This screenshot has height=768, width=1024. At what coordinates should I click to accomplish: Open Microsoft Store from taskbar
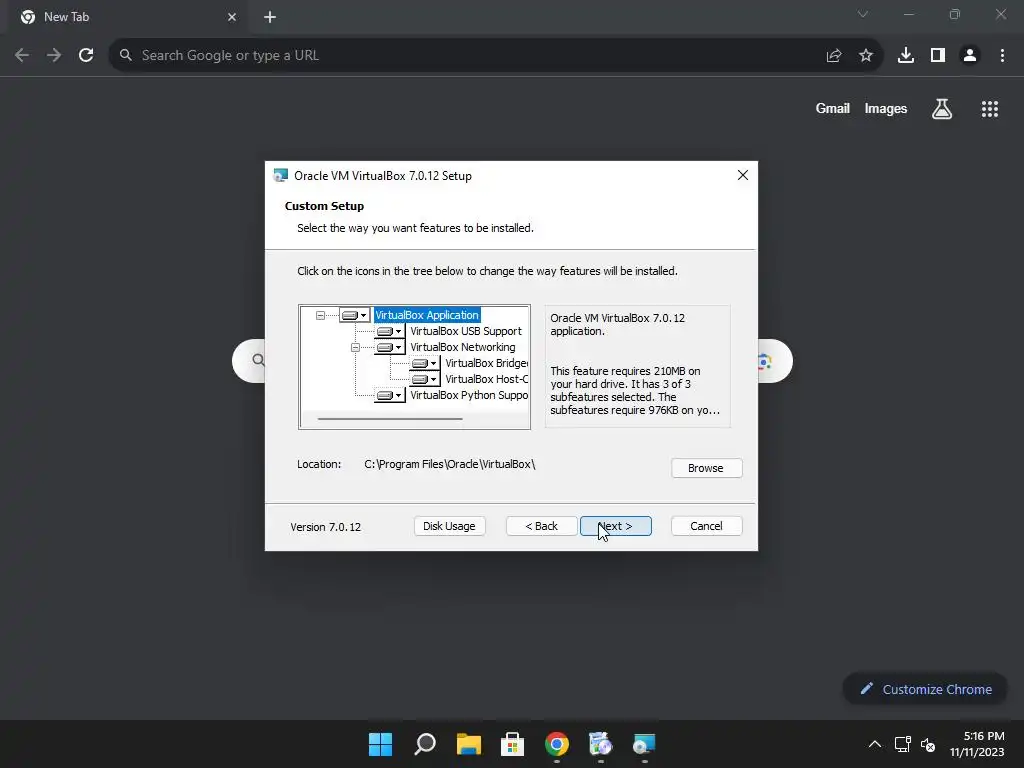513,744
